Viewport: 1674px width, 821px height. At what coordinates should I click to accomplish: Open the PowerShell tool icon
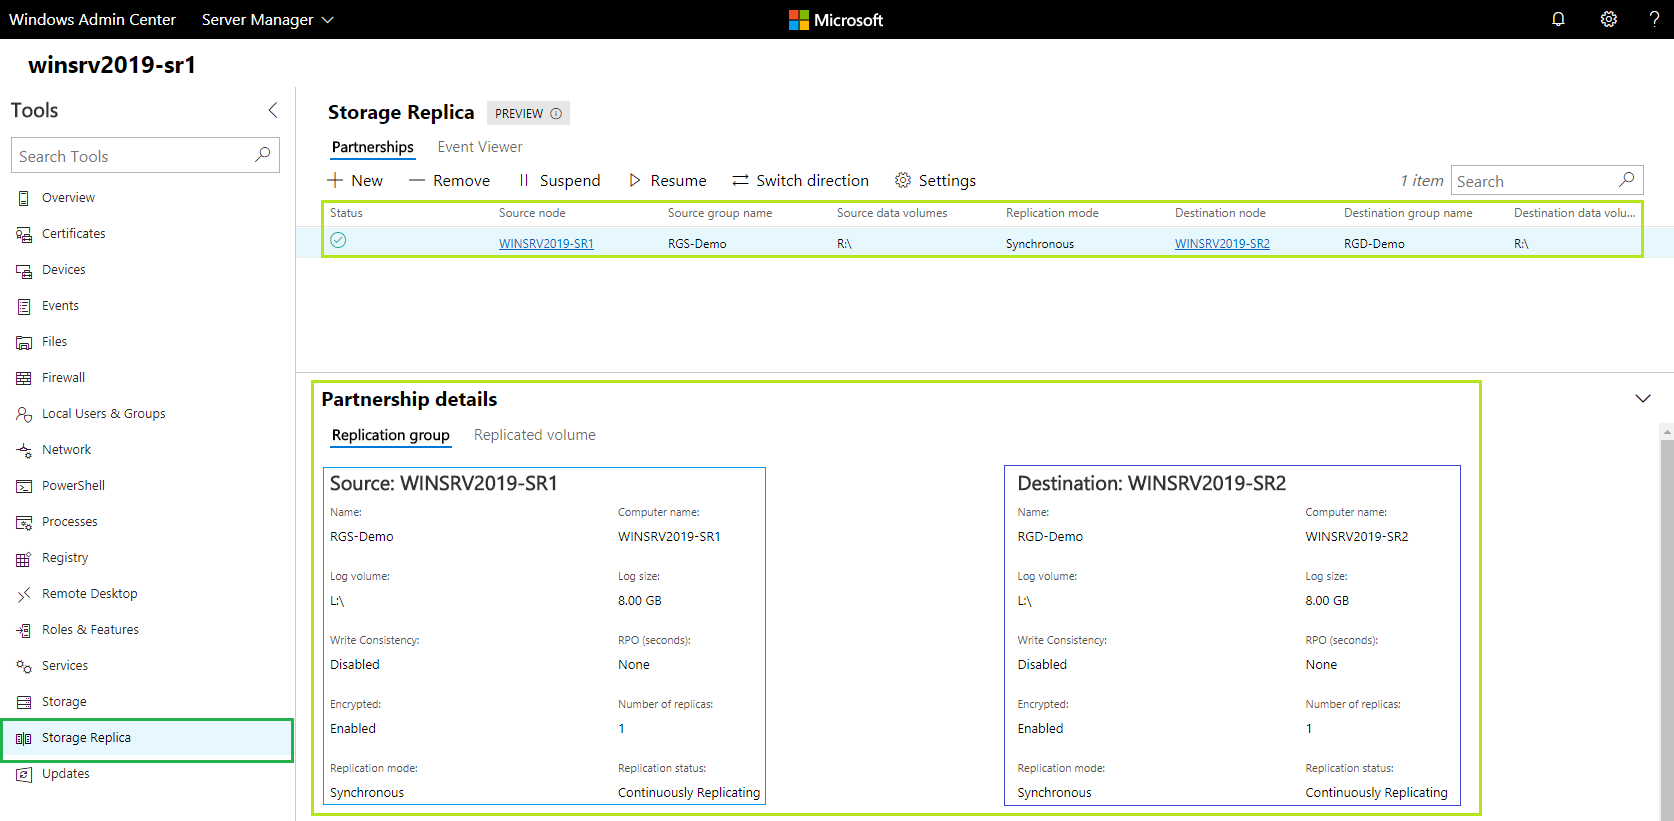point(24,486)
